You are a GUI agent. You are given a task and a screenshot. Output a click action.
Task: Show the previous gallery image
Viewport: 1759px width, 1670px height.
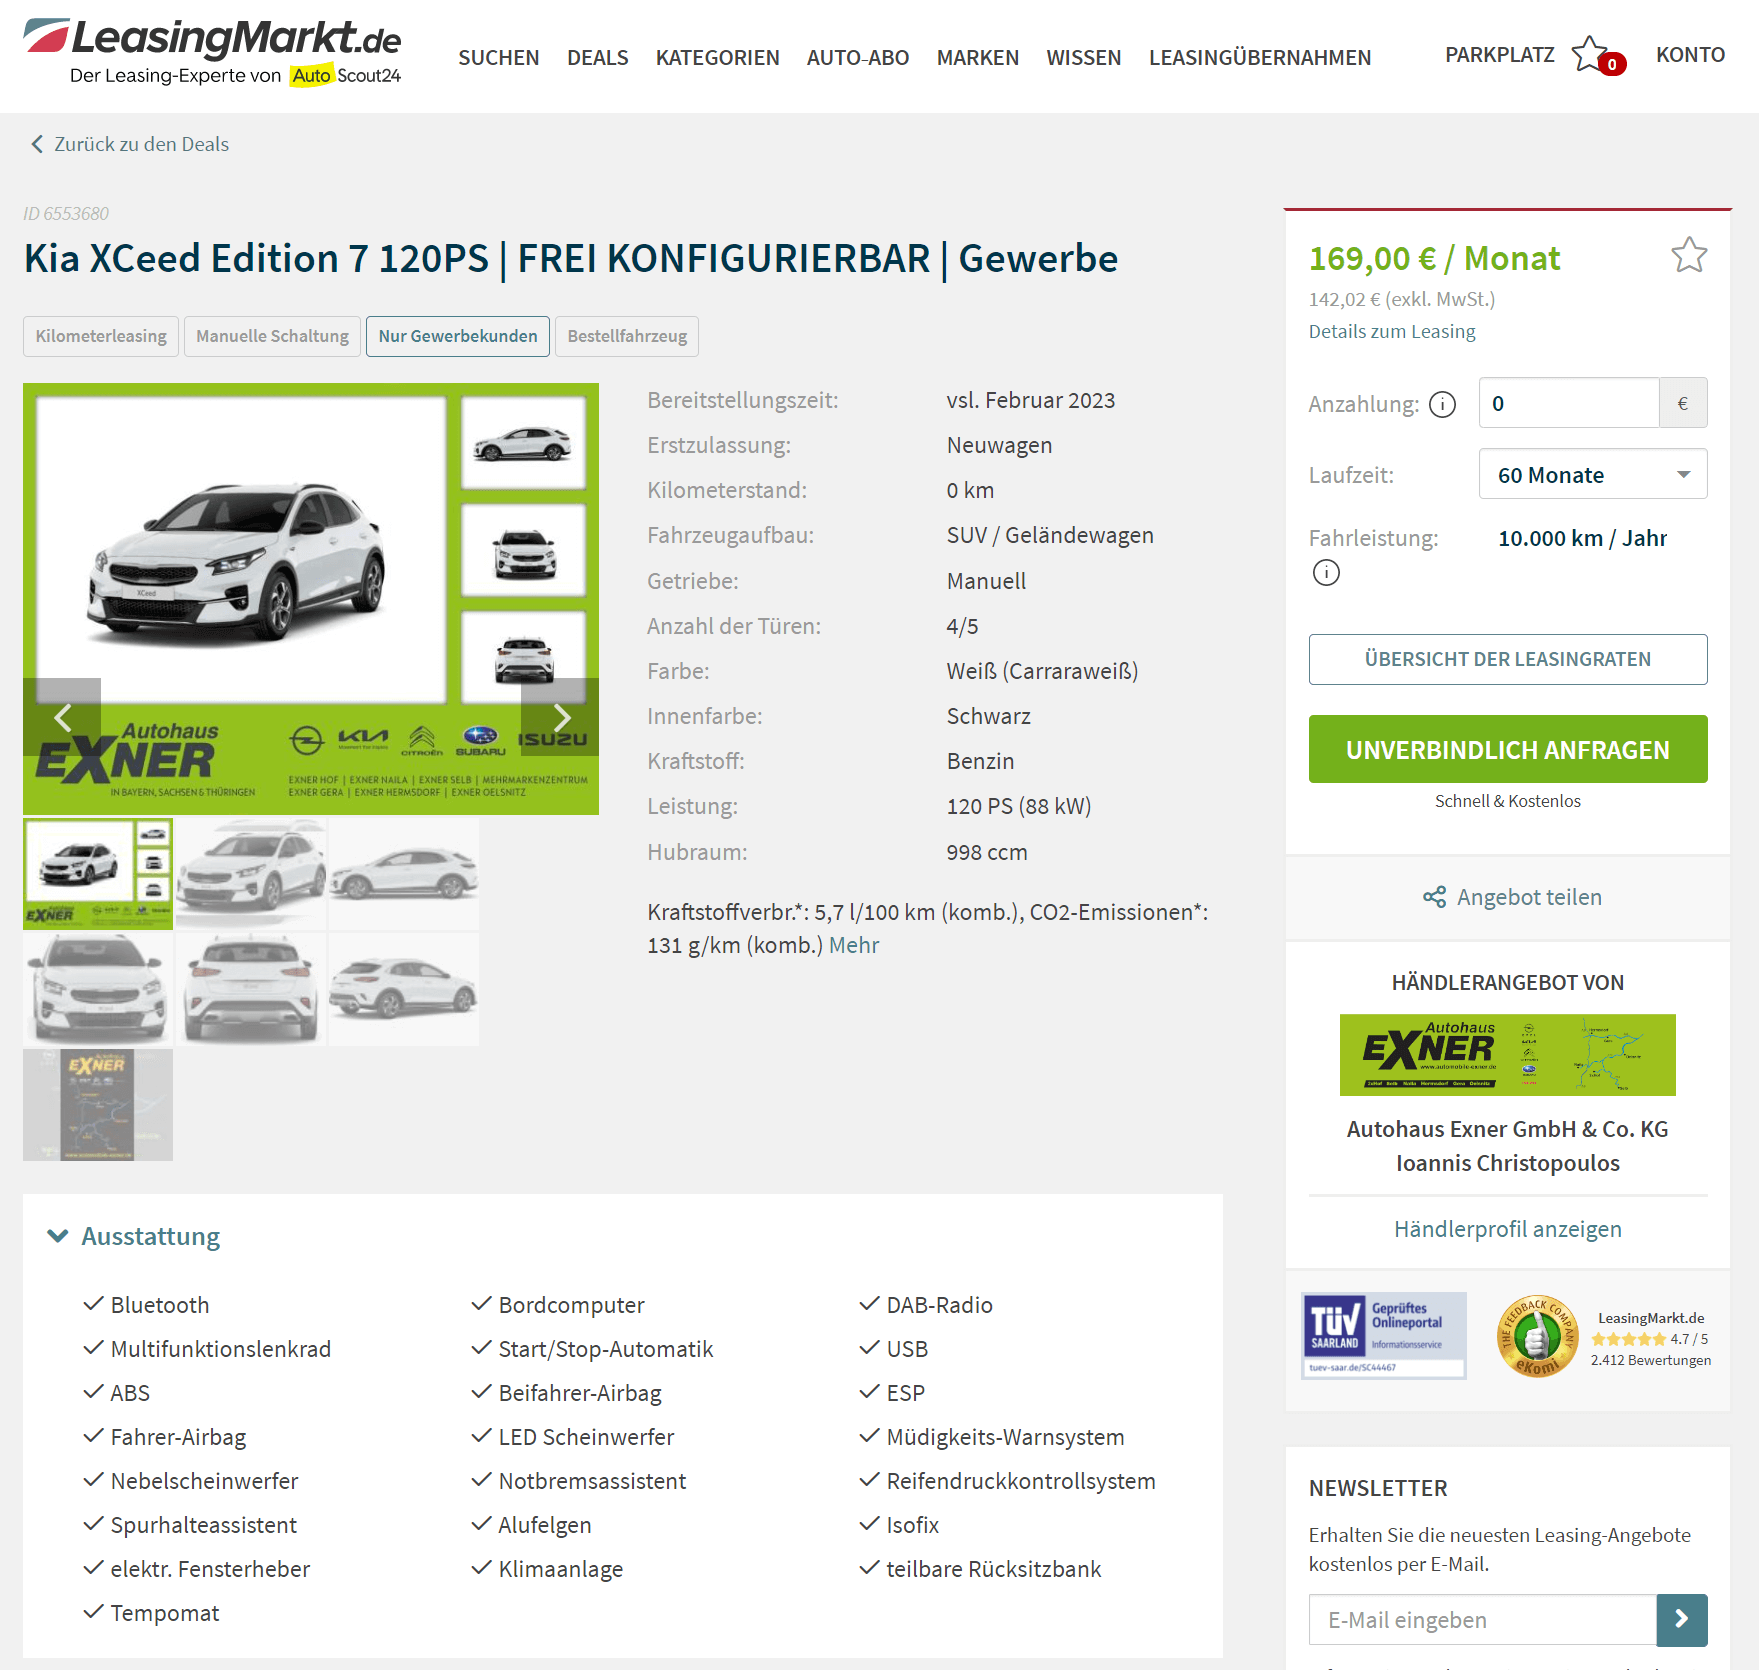coord(62,717)
